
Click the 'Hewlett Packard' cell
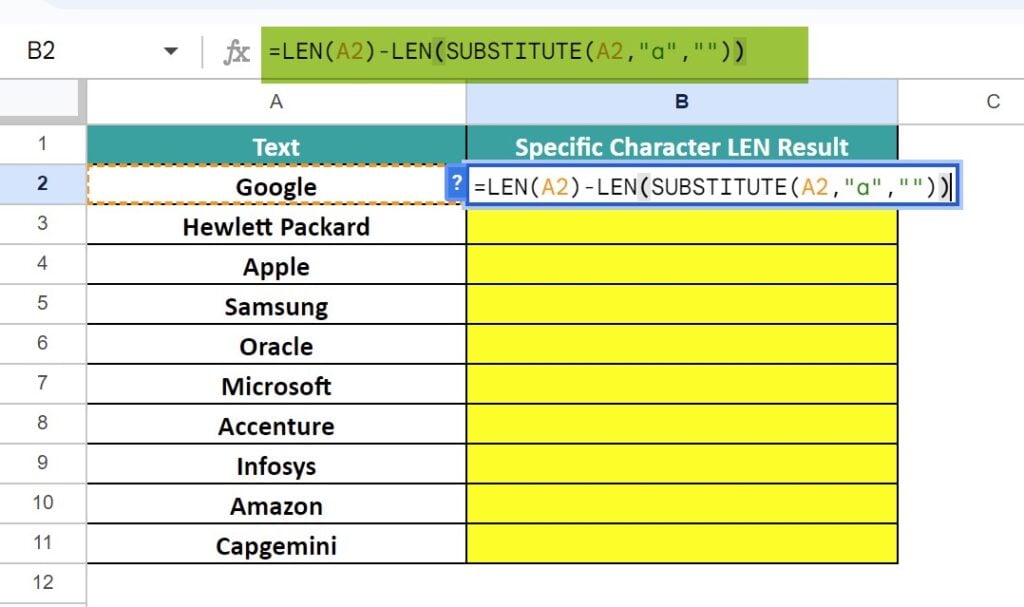(x=276, y=225)
